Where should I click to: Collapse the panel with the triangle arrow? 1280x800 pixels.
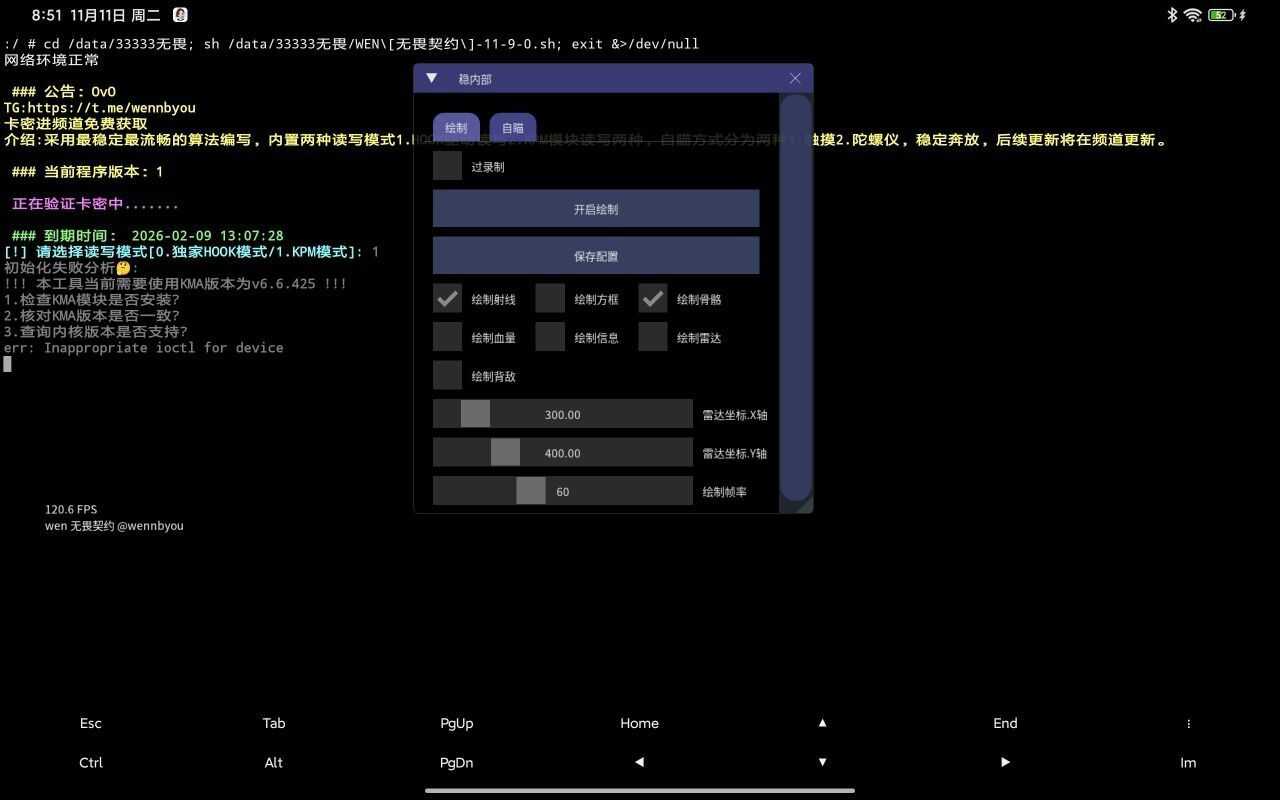tap(432, 78)
